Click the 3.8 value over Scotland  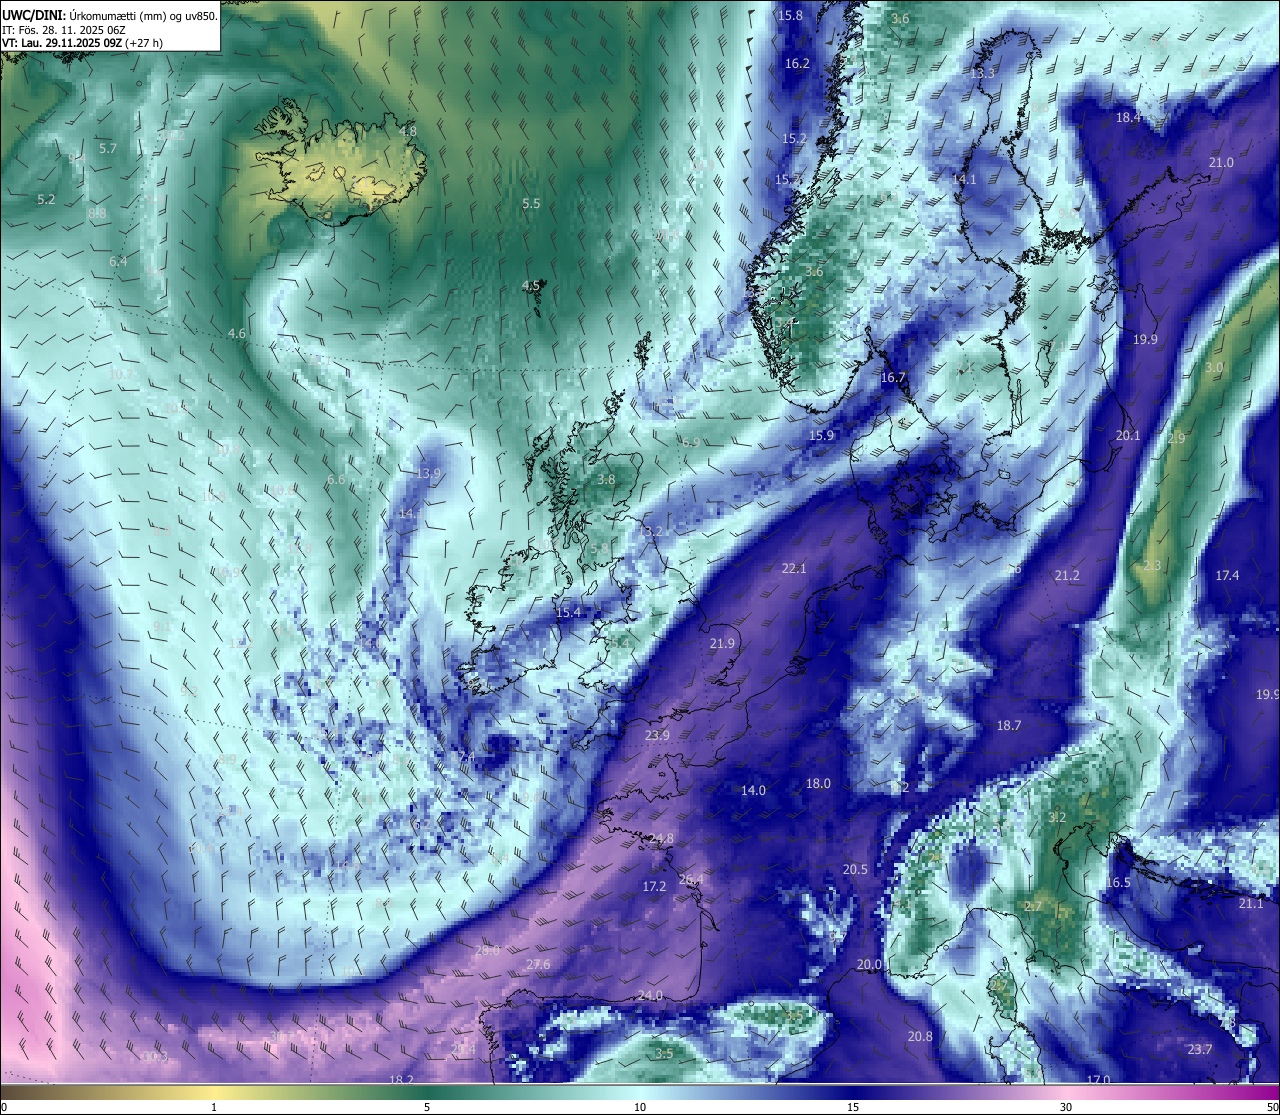point(606,480)
